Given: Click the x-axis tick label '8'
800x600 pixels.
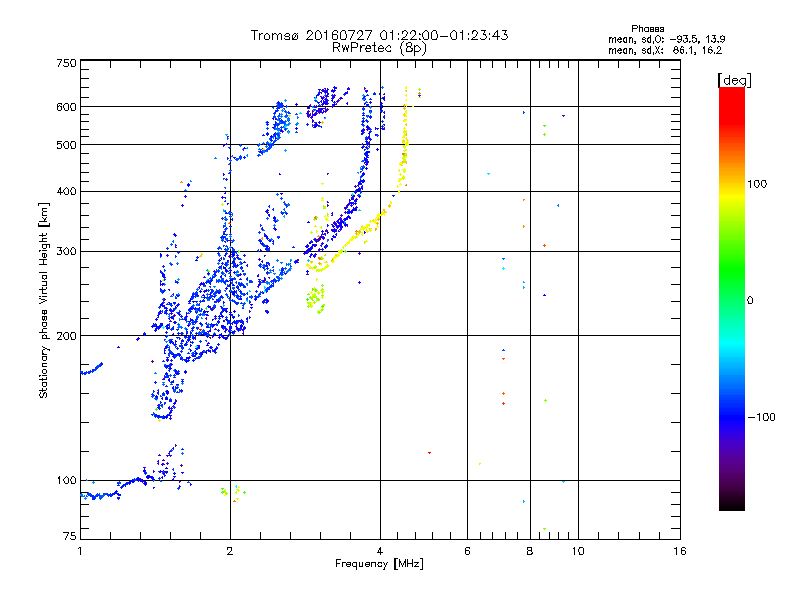Looking at the screenshot, I should [x=530, y=551].
